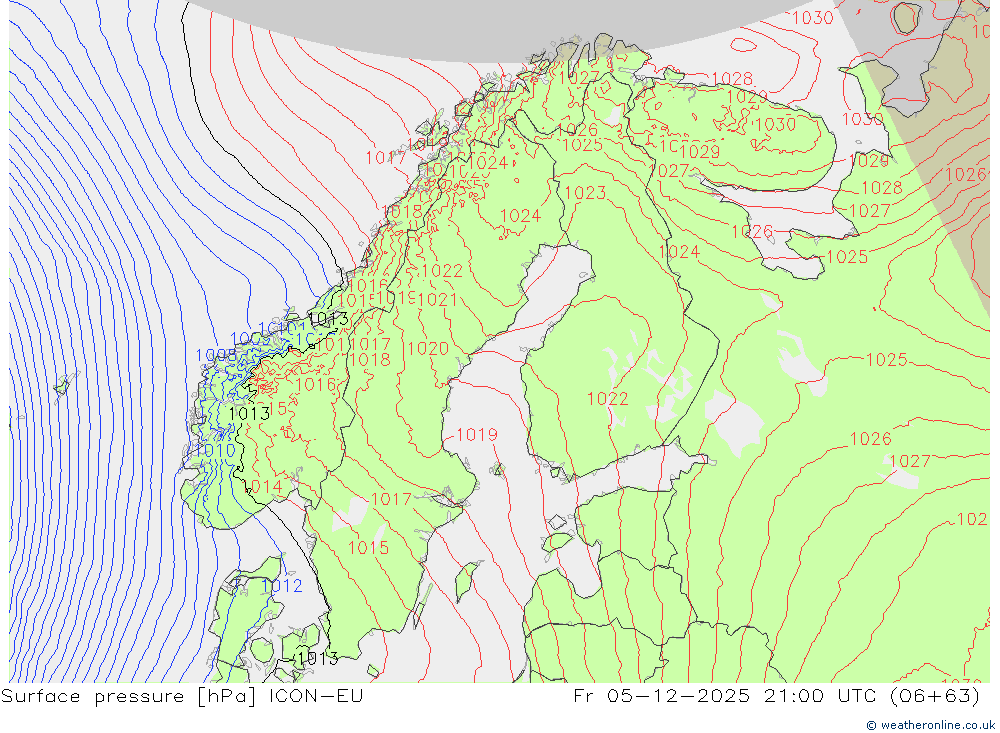Click the black 1013 label over Denmark

[318, 658]
